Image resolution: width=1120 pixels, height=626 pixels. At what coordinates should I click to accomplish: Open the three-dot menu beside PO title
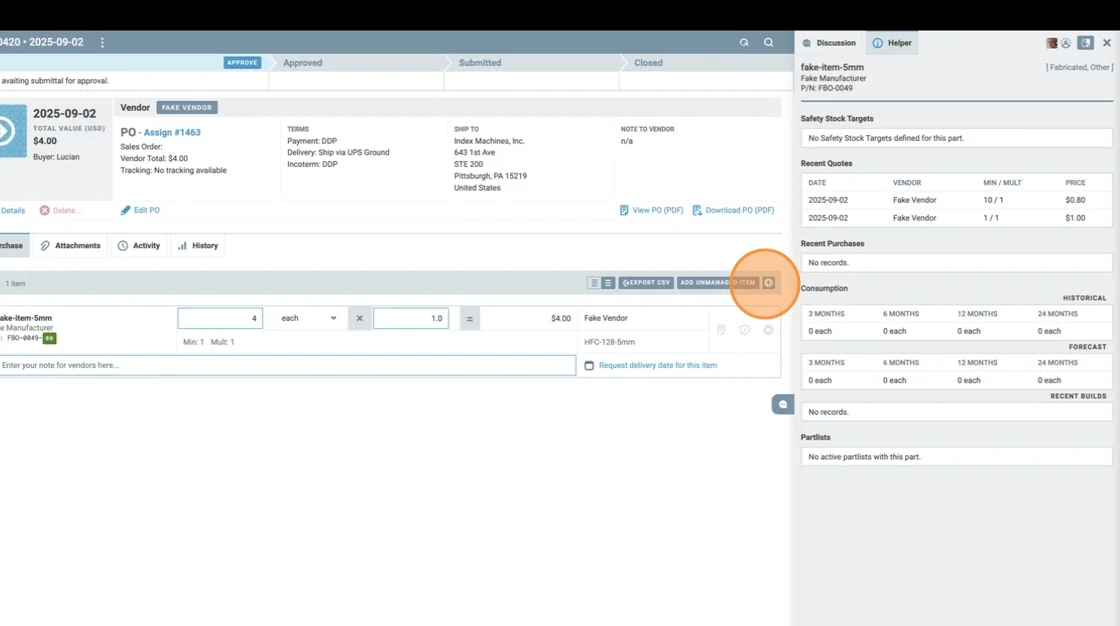tap(102, 43)
